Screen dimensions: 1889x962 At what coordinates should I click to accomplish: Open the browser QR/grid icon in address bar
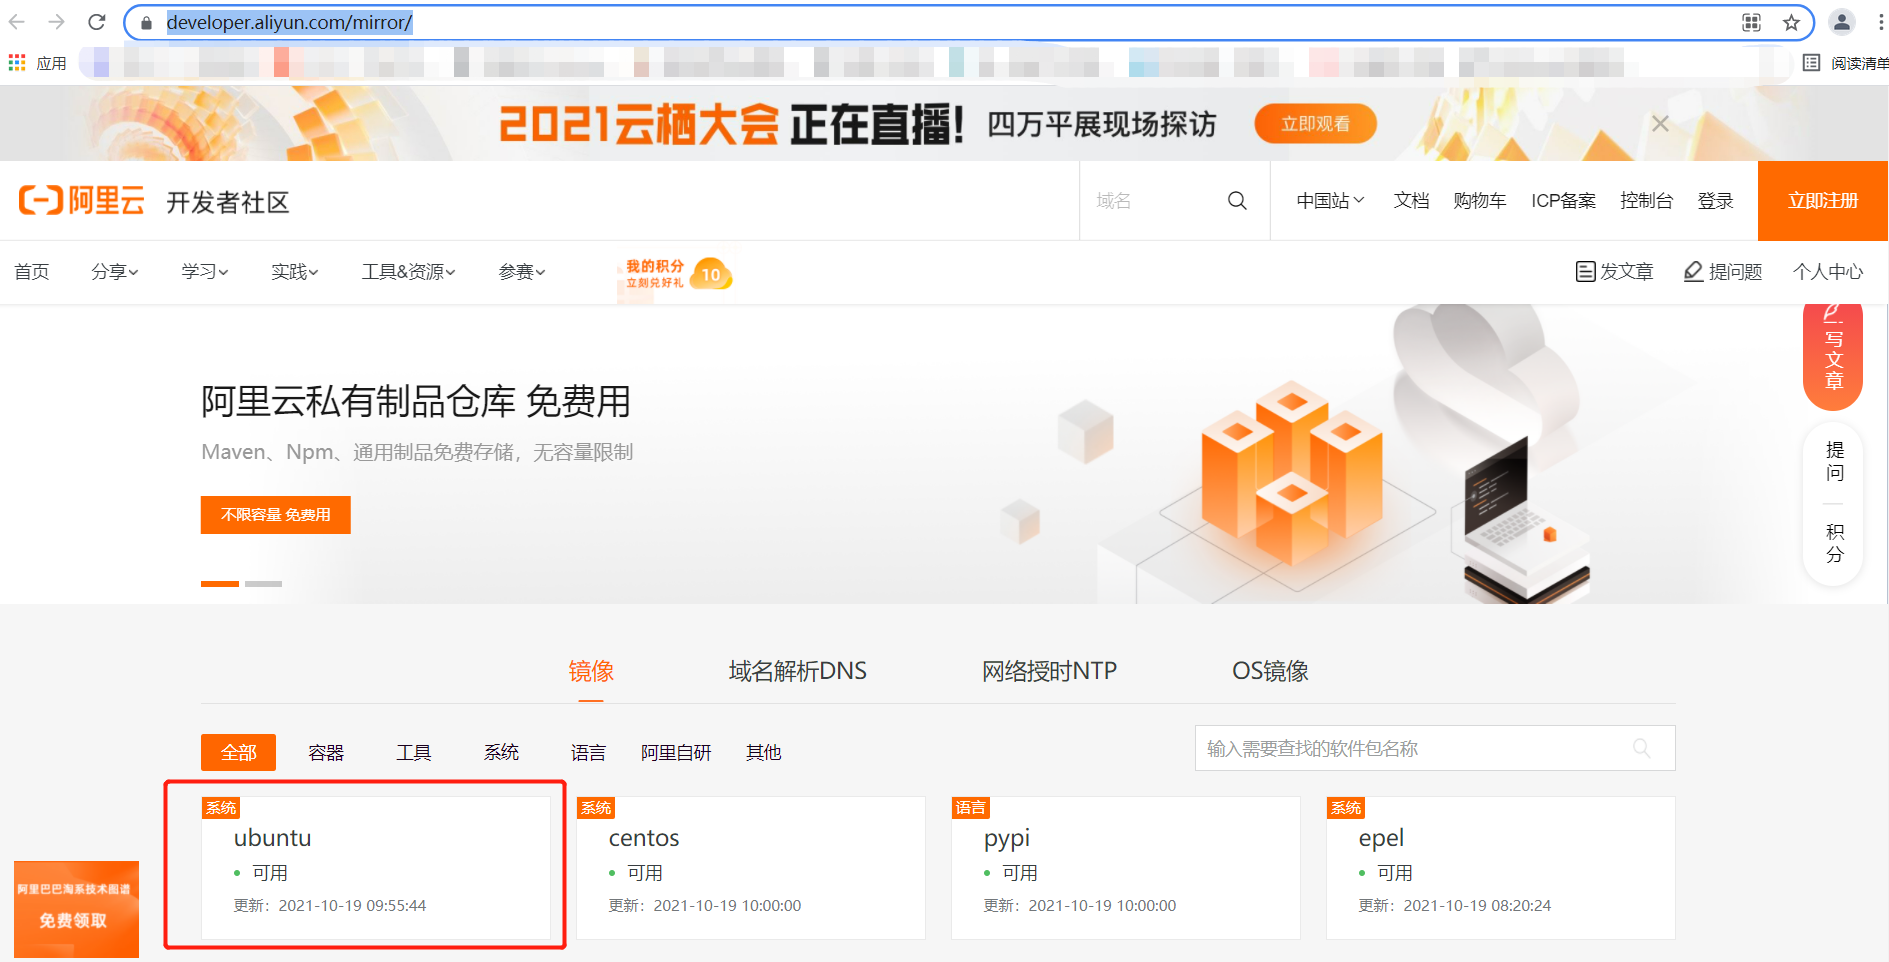(1751, 23)
